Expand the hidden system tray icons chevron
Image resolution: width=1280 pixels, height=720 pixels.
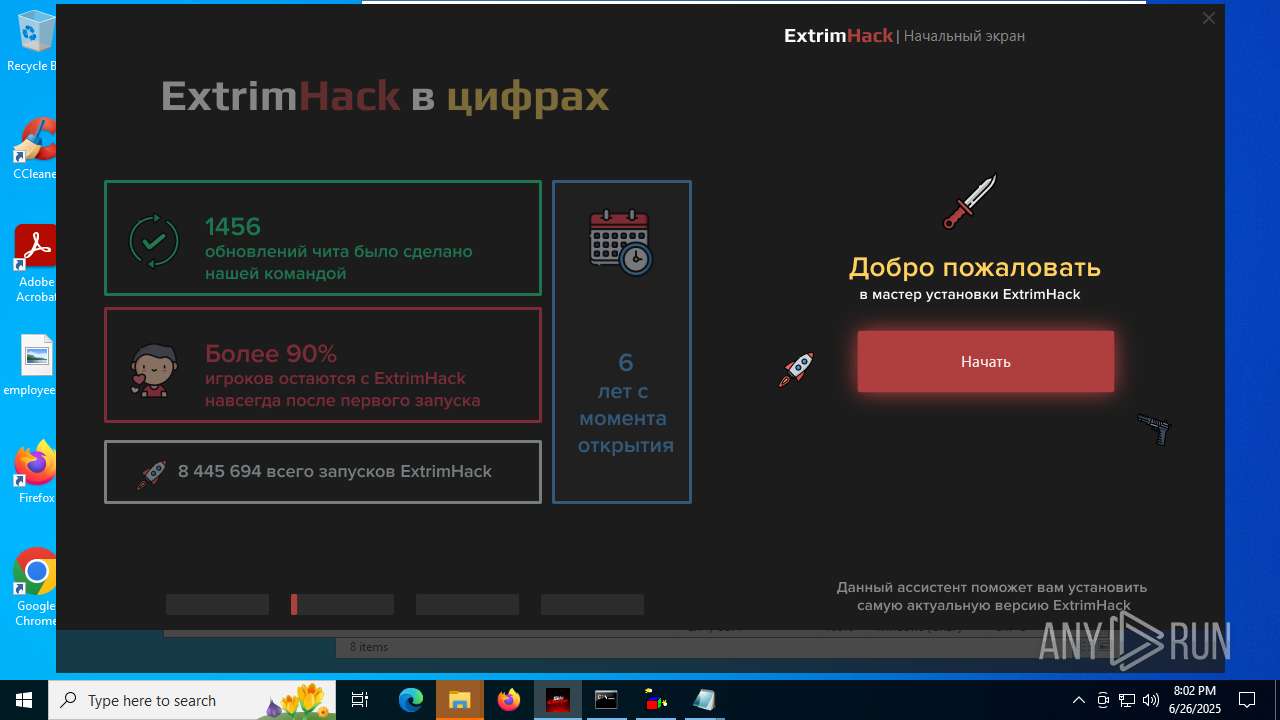click(x=1078, y=700)
